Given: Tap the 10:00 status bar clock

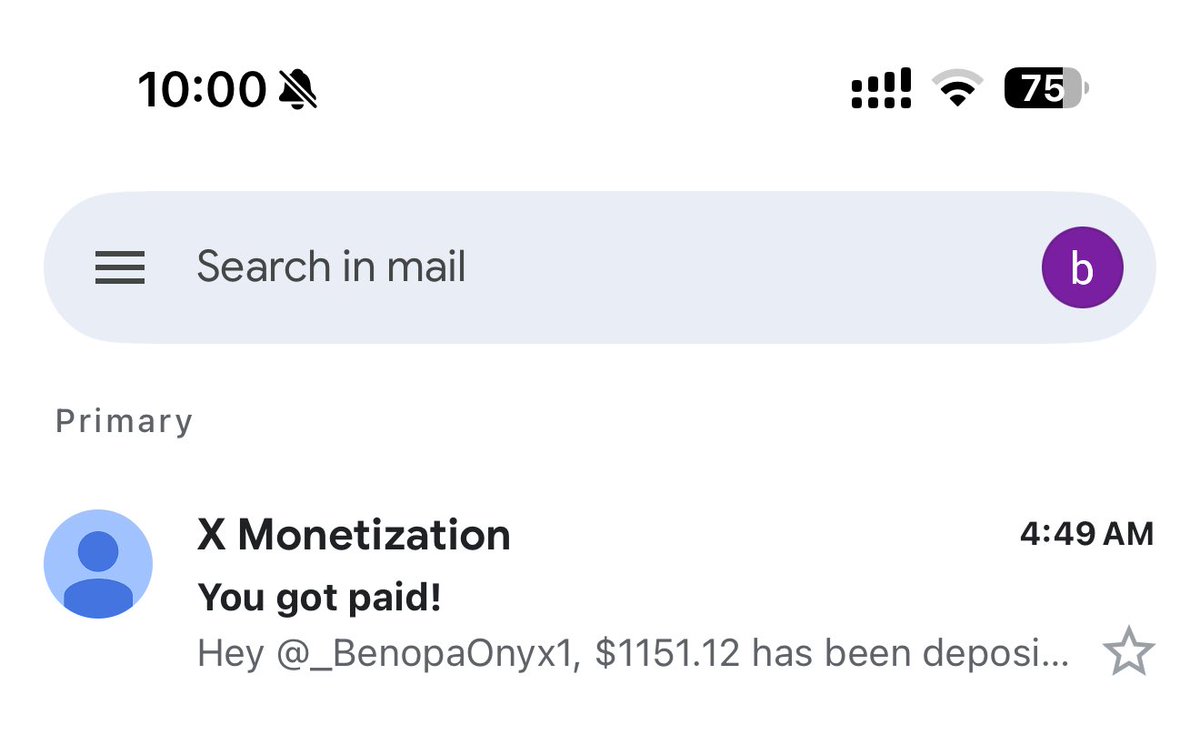Looking at the screenshot, I should 203,91.
